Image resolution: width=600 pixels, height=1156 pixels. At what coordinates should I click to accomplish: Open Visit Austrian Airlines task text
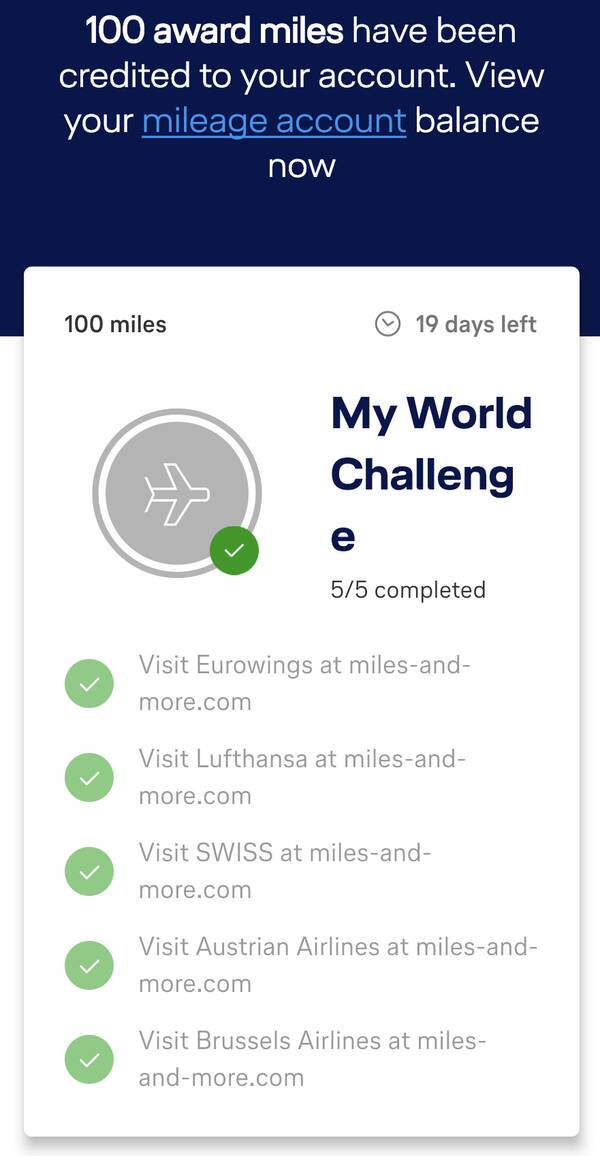coord(337,964)
